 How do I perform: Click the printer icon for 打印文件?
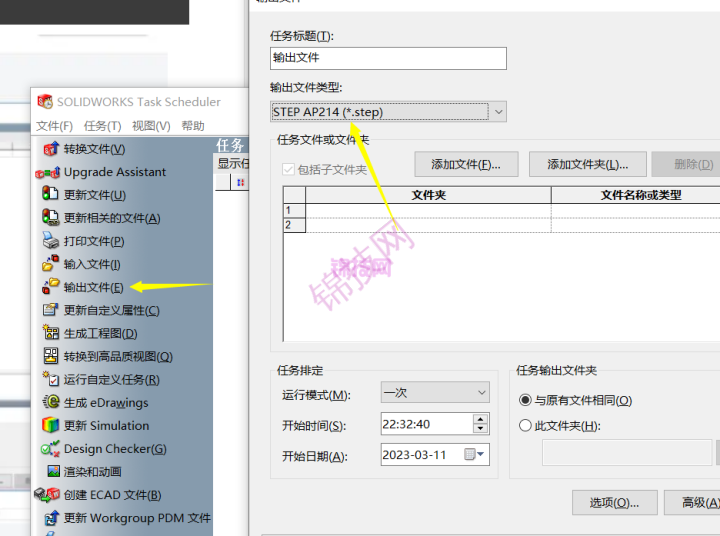click(51, 240)
